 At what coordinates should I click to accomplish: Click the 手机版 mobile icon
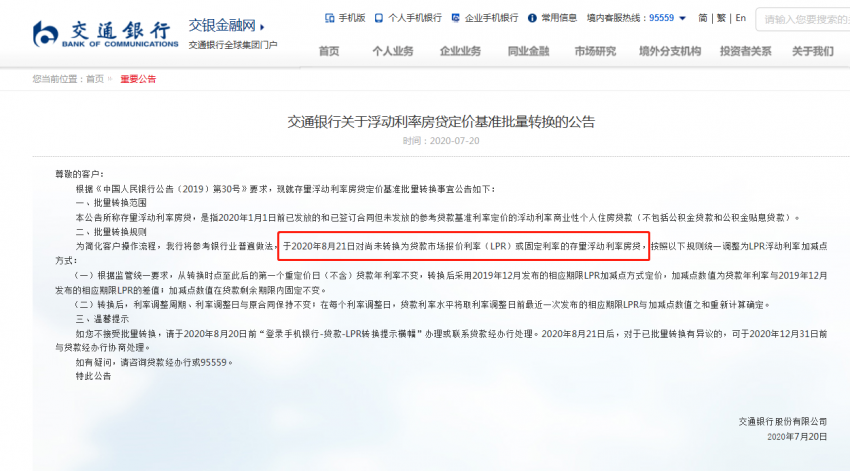coord(329,18)
